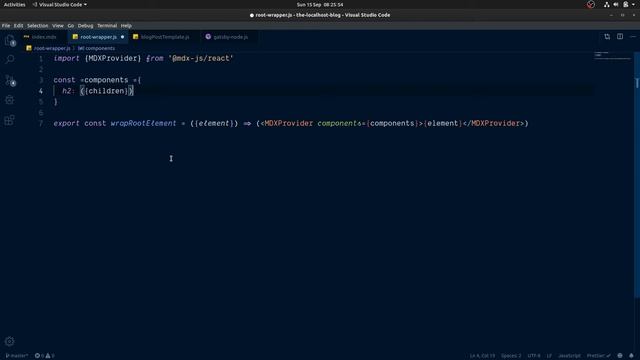Viewport: 640px width, 360px height.
Task: Open the power/user system menu icon
Action: [x=628, y=4]
